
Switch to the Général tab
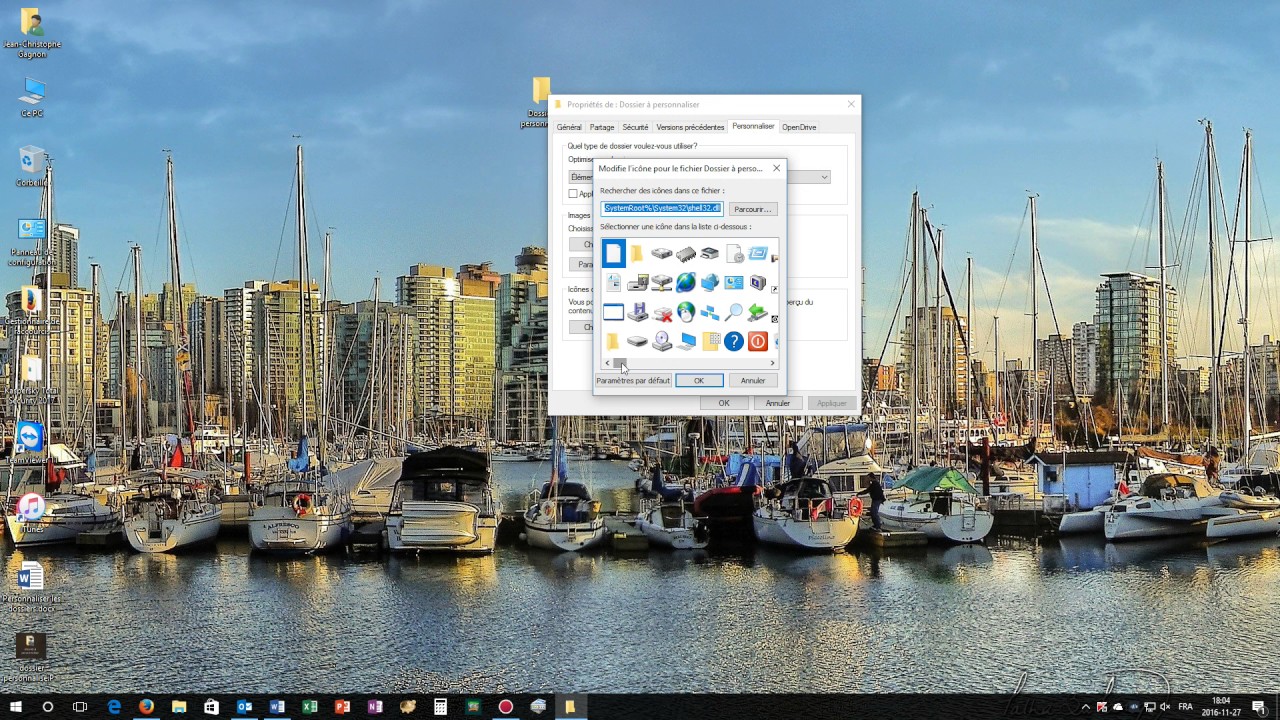569,127
